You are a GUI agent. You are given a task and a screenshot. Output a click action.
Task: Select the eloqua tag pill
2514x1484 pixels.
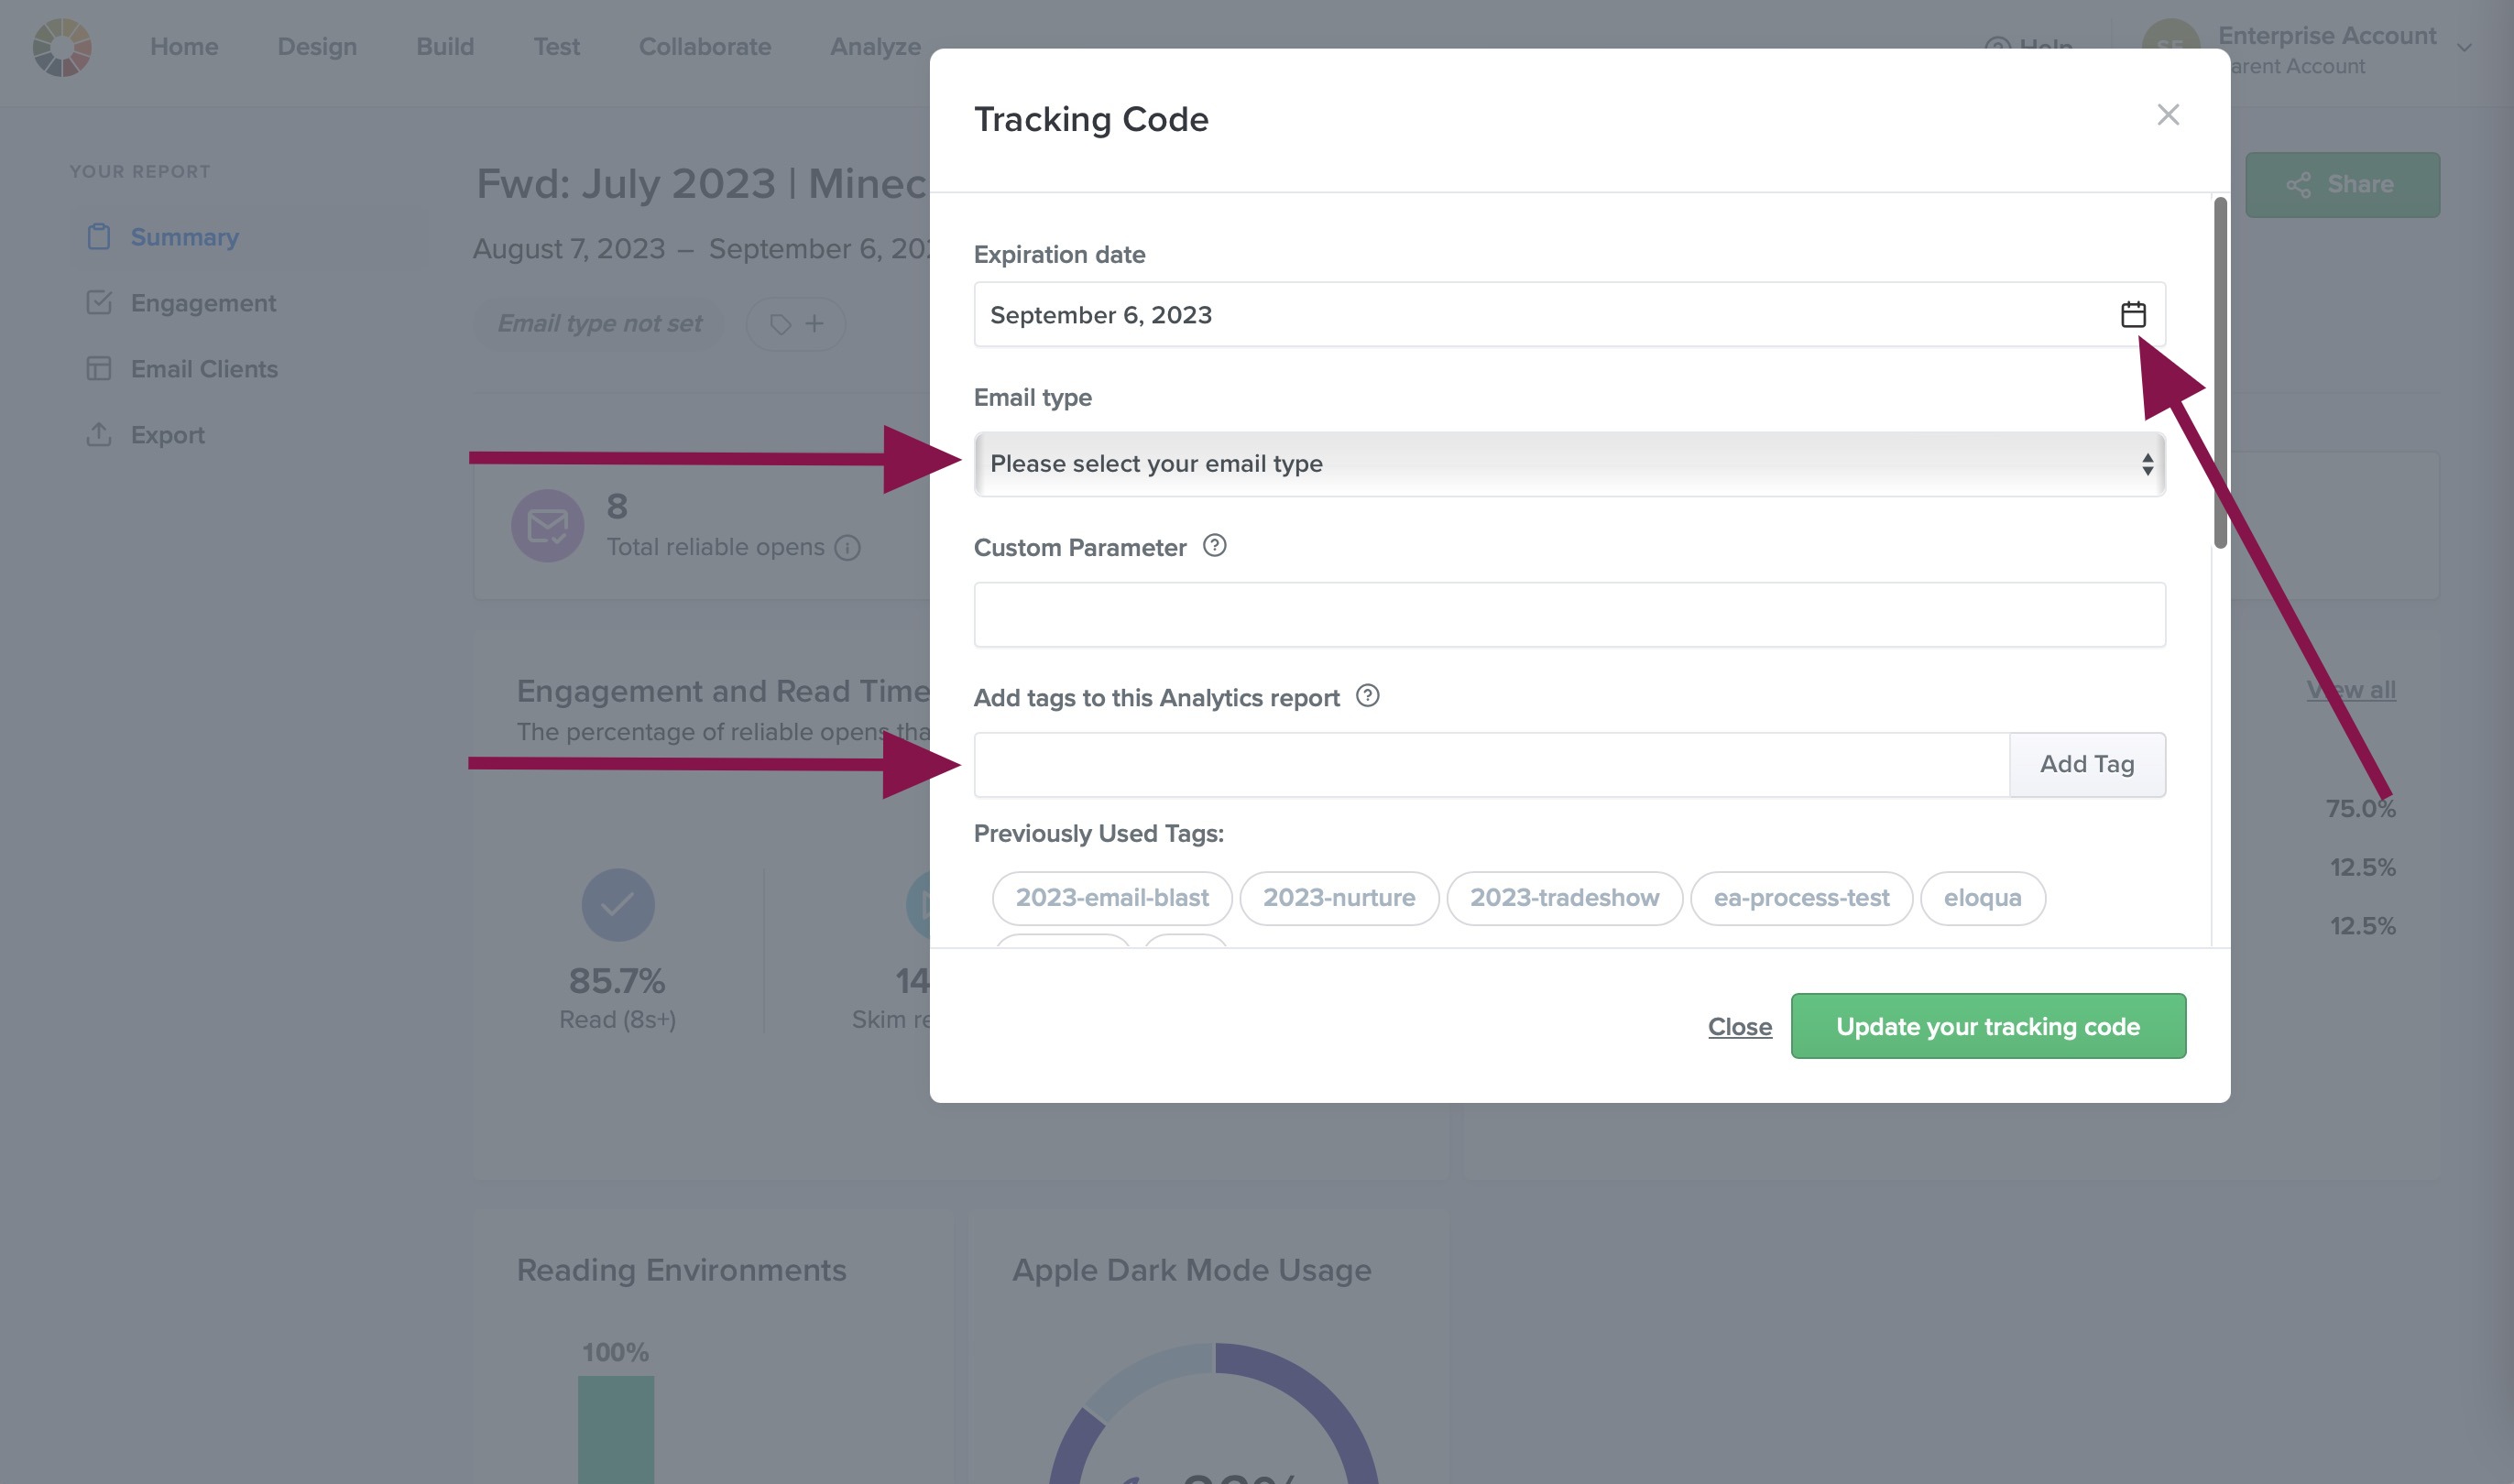(x=1981, y=898)
